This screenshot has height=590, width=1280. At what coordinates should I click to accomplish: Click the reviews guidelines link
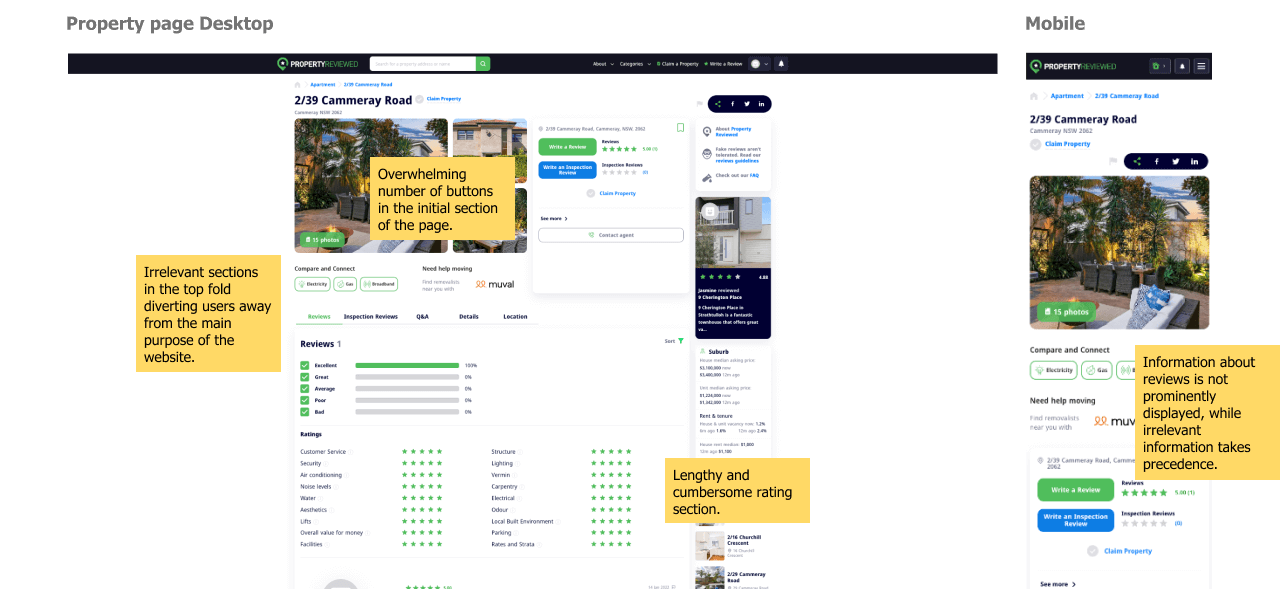(x=738, y=159)
